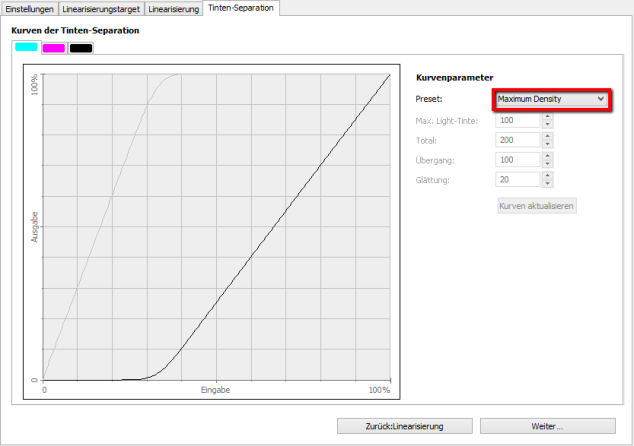
Task: Click the Max. Light-Tinte value field
Action: click(x=517, y=120)
